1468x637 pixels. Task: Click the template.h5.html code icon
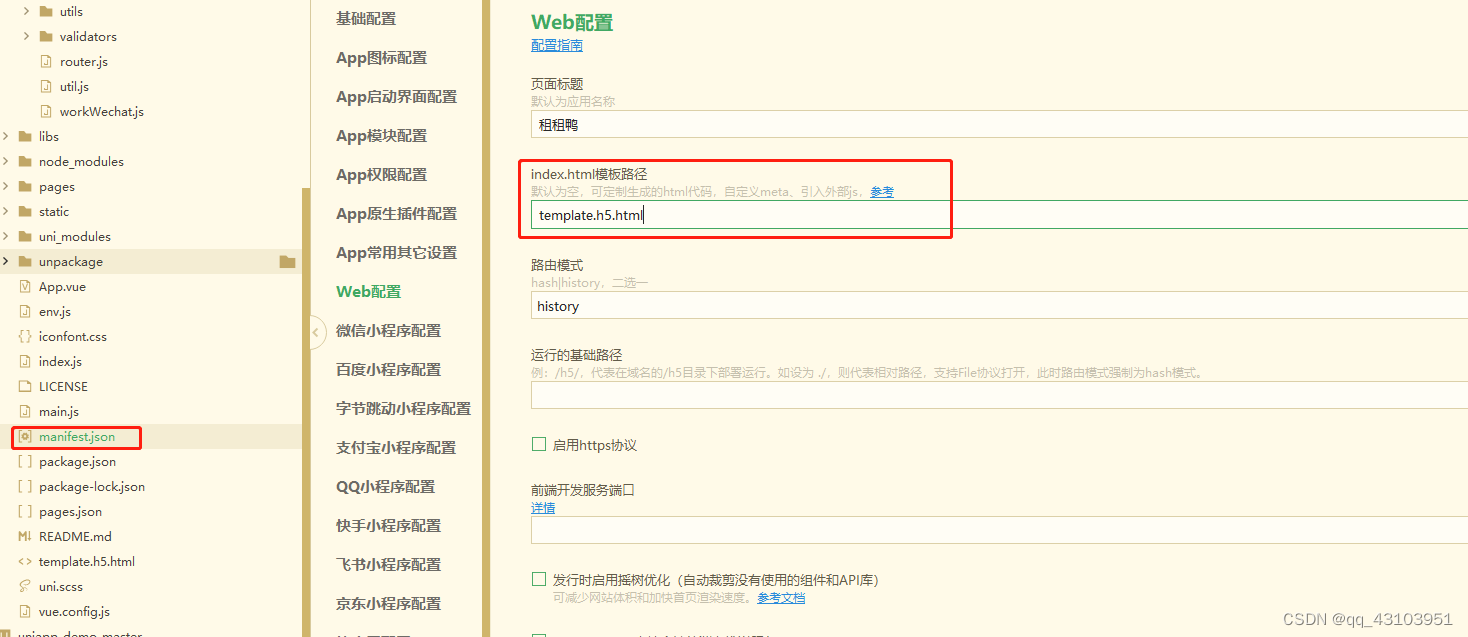pos(24,561)
